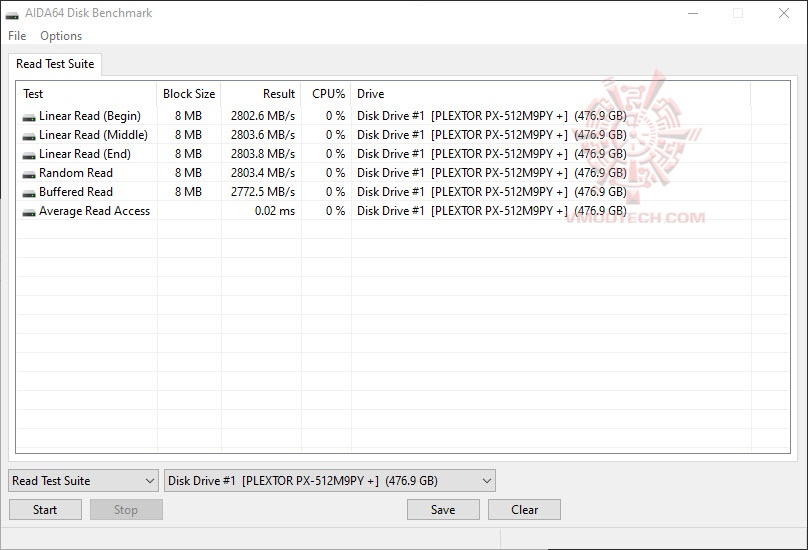808x550 pixels.
Task: Select the Read Test Suite tab
Action: (x=55, y=64)
